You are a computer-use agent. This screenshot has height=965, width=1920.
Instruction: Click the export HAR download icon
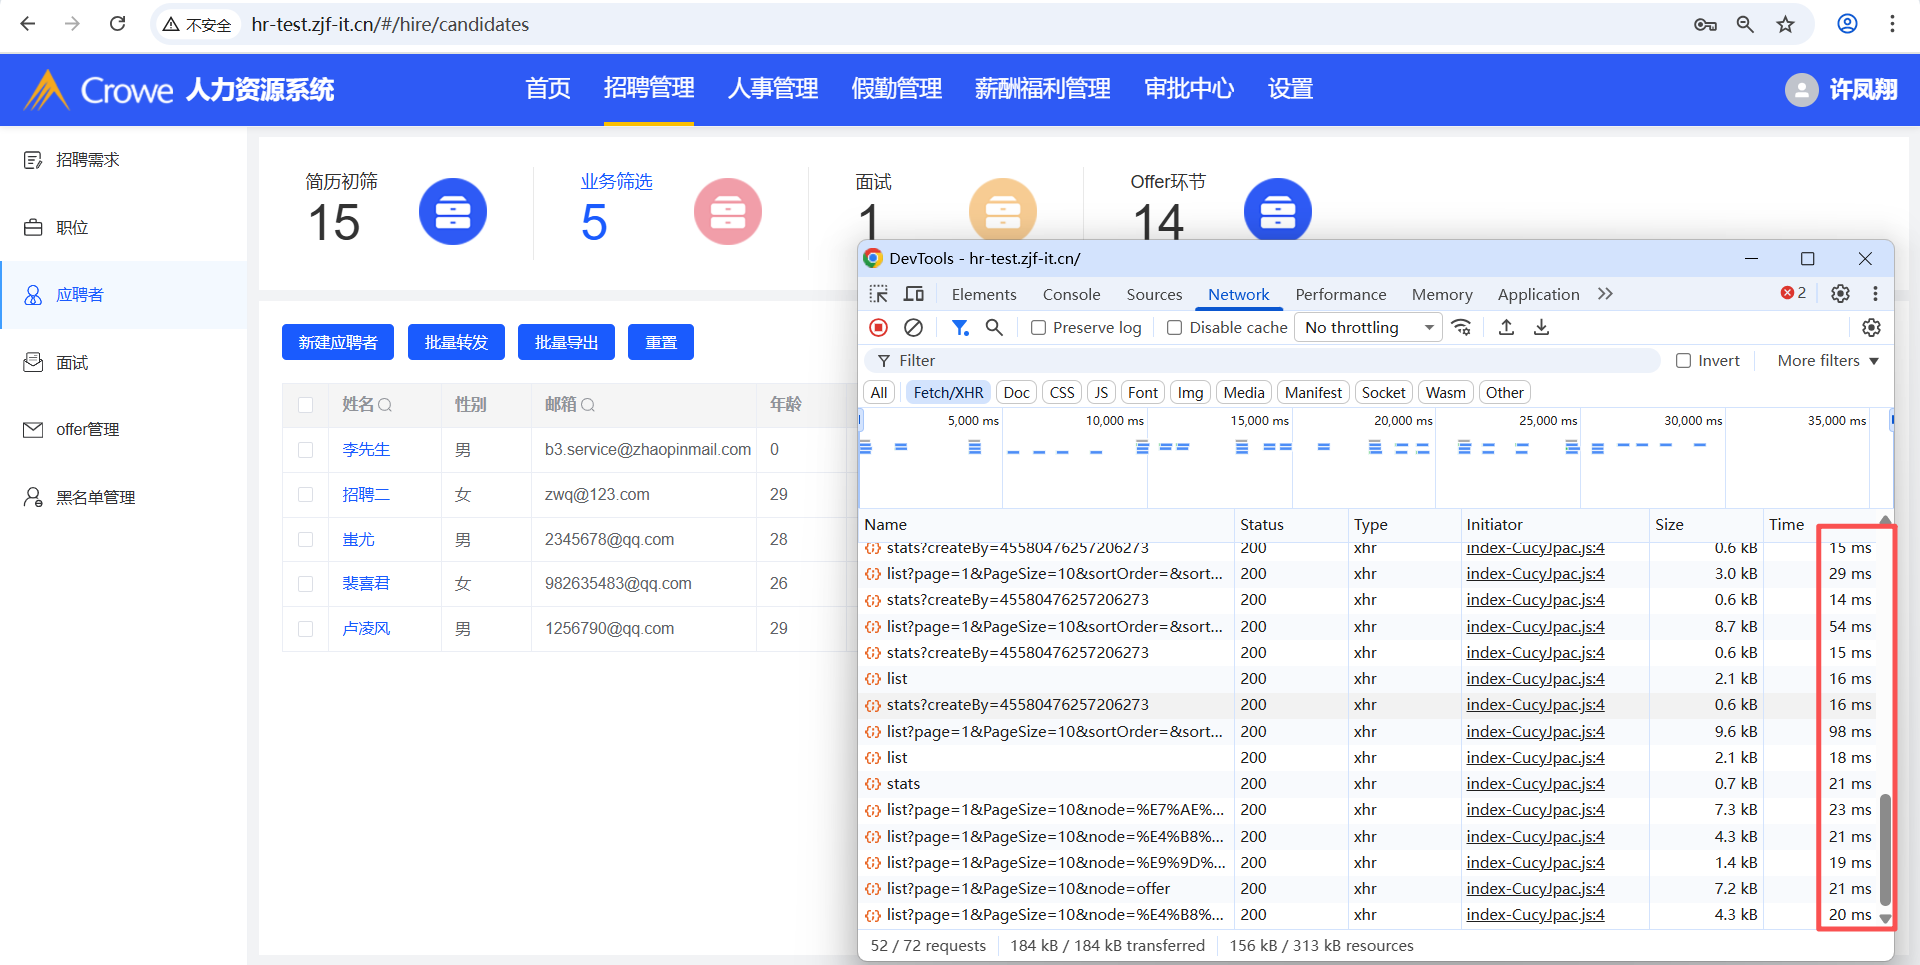1541,327
